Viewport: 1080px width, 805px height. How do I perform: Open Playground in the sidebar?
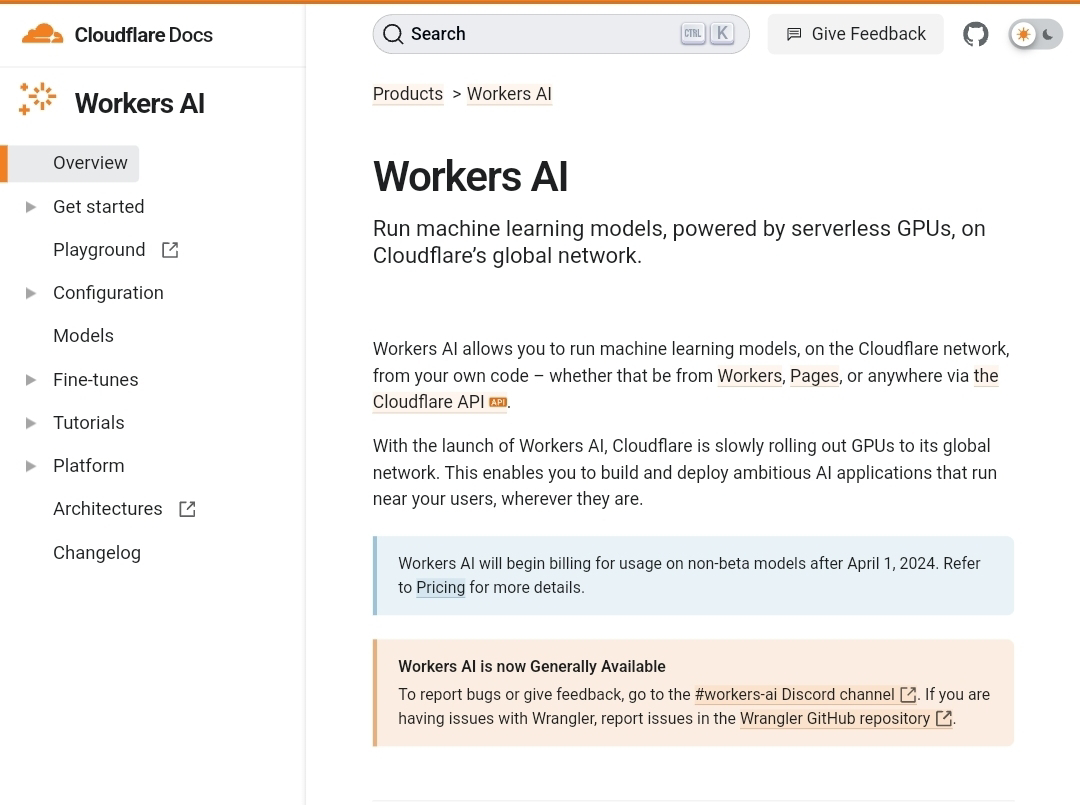(x=99, y=250)
